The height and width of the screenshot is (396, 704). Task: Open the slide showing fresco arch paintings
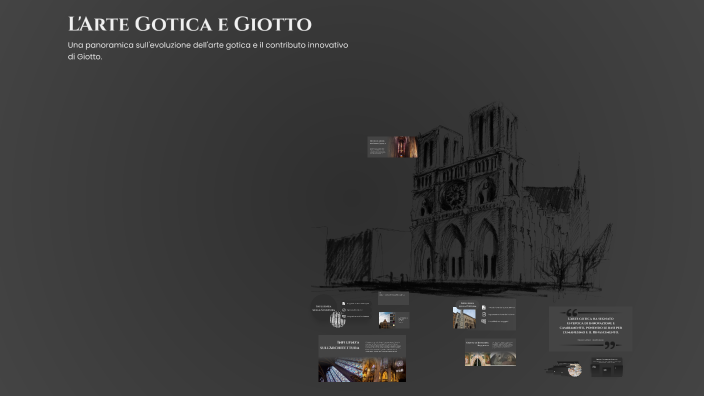[x=490, y=352]
